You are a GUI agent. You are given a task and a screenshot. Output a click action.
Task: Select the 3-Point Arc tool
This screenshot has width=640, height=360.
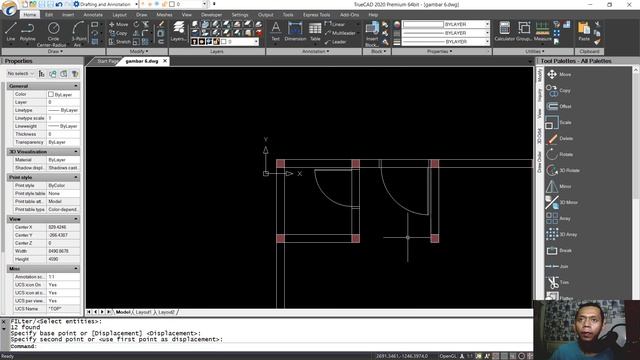(x=78, y=34)
